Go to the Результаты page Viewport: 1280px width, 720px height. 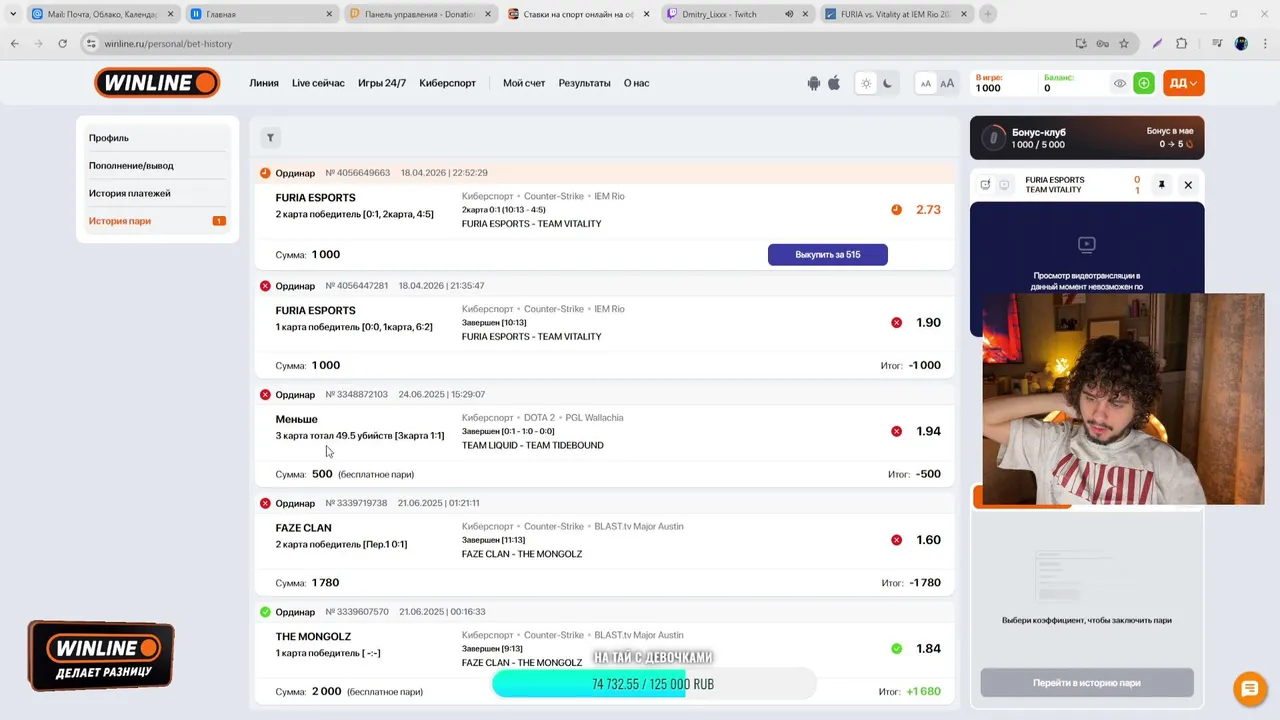tap(584, 83)
